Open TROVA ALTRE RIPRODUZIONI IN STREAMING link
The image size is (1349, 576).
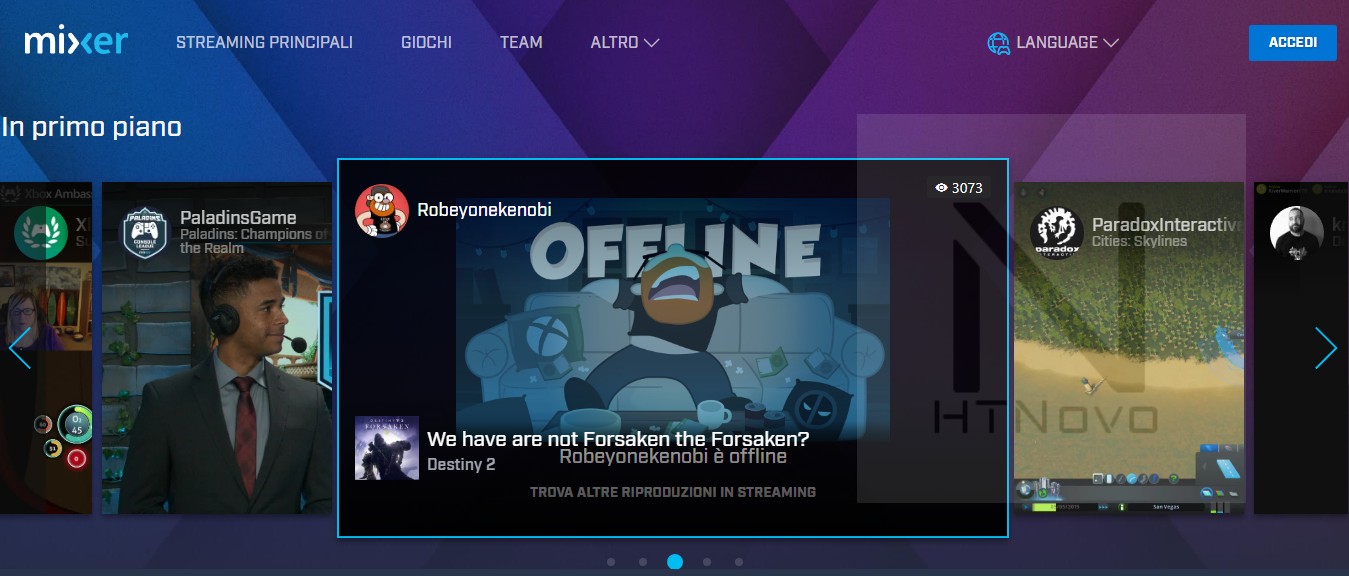tap(673, 491)
